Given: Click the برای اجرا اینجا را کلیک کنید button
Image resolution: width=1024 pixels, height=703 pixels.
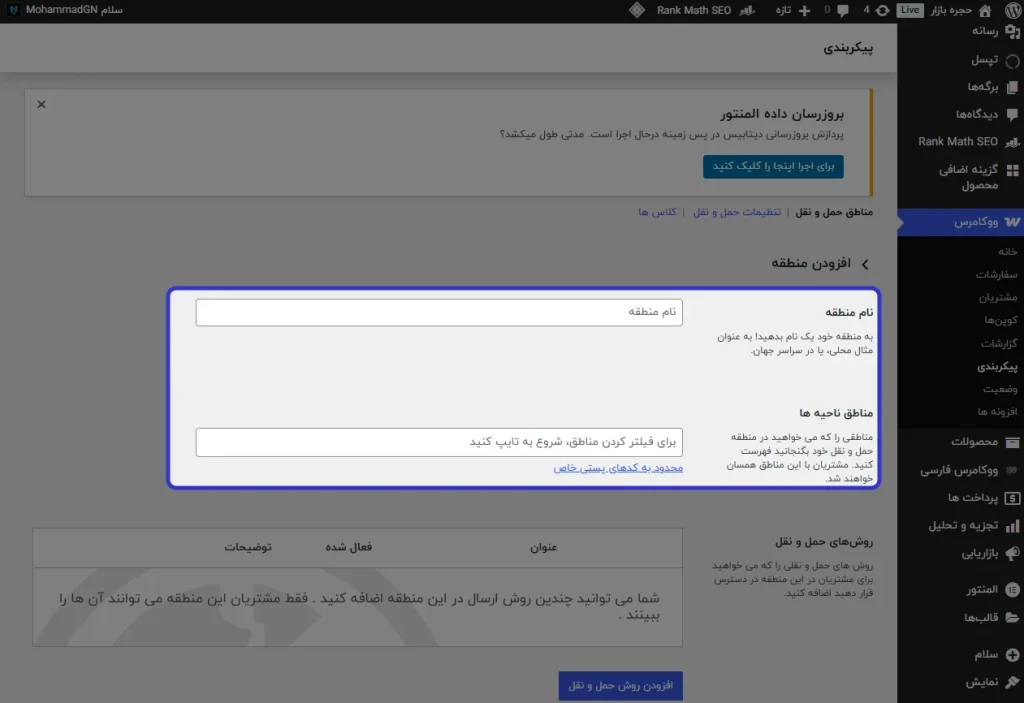Looking at the screenshot, I should pos(774,166).
